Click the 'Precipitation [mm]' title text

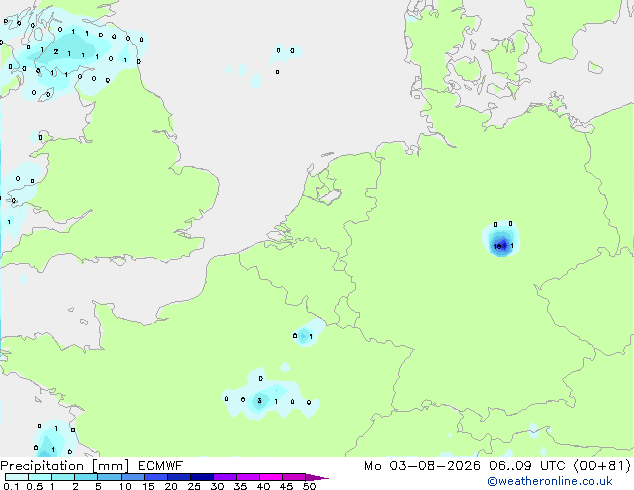tap(64, 466)
